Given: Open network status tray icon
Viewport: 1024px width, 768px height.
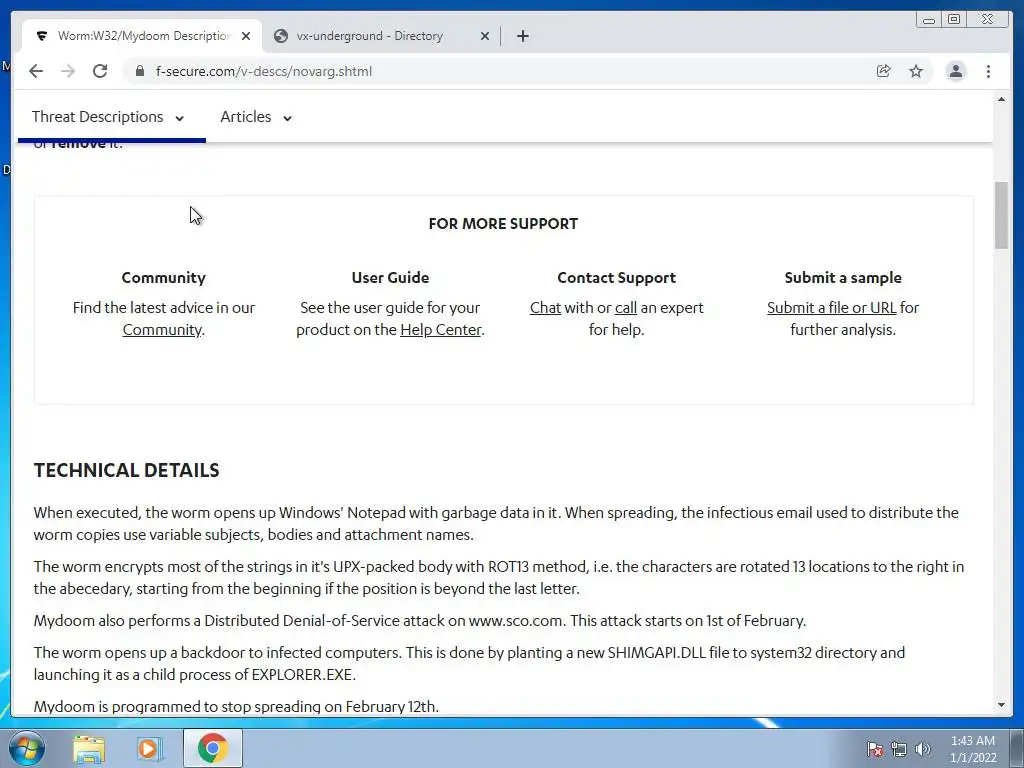Looking at the screenshot, I should pos(899,750).
